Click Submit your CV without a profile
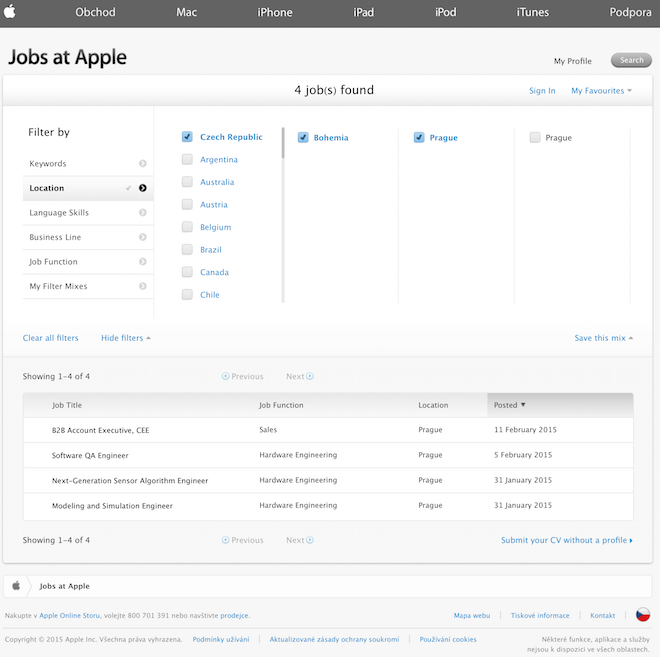The width and height of the screenshot is (660, 657). coord(567,540)
